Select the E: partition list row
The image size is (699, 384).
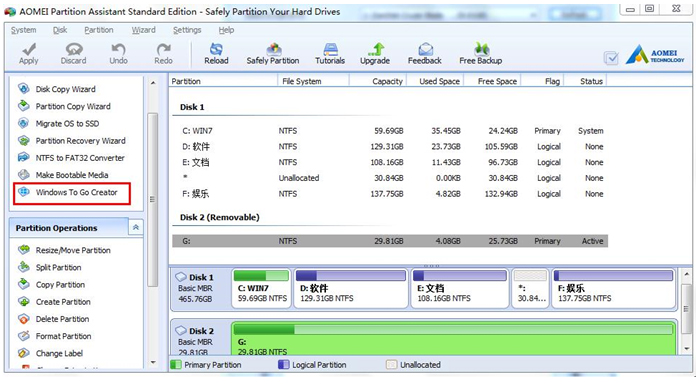click(390, 162)
